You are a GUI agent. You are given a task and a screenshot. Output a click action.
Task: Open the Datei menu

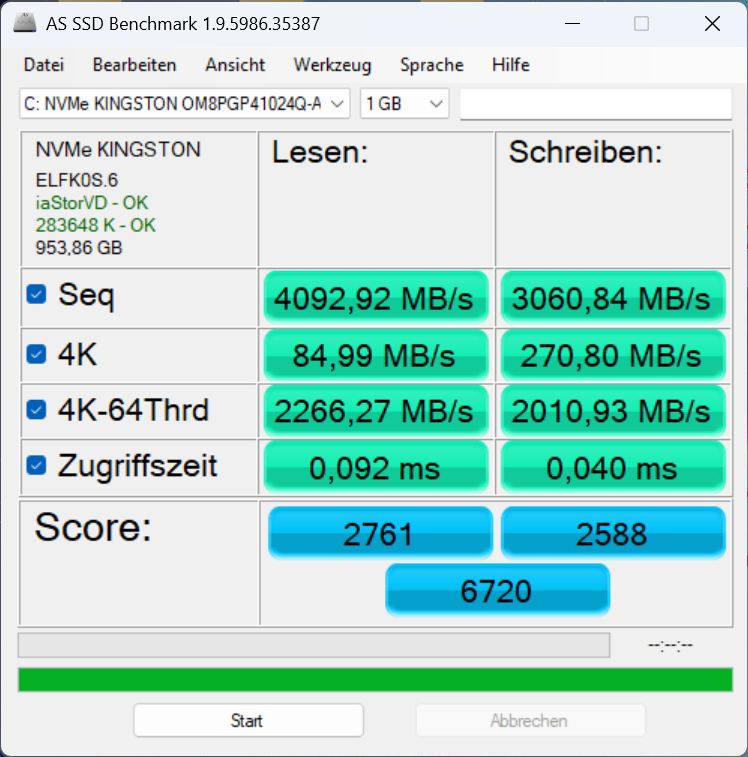tap(44, 65)
